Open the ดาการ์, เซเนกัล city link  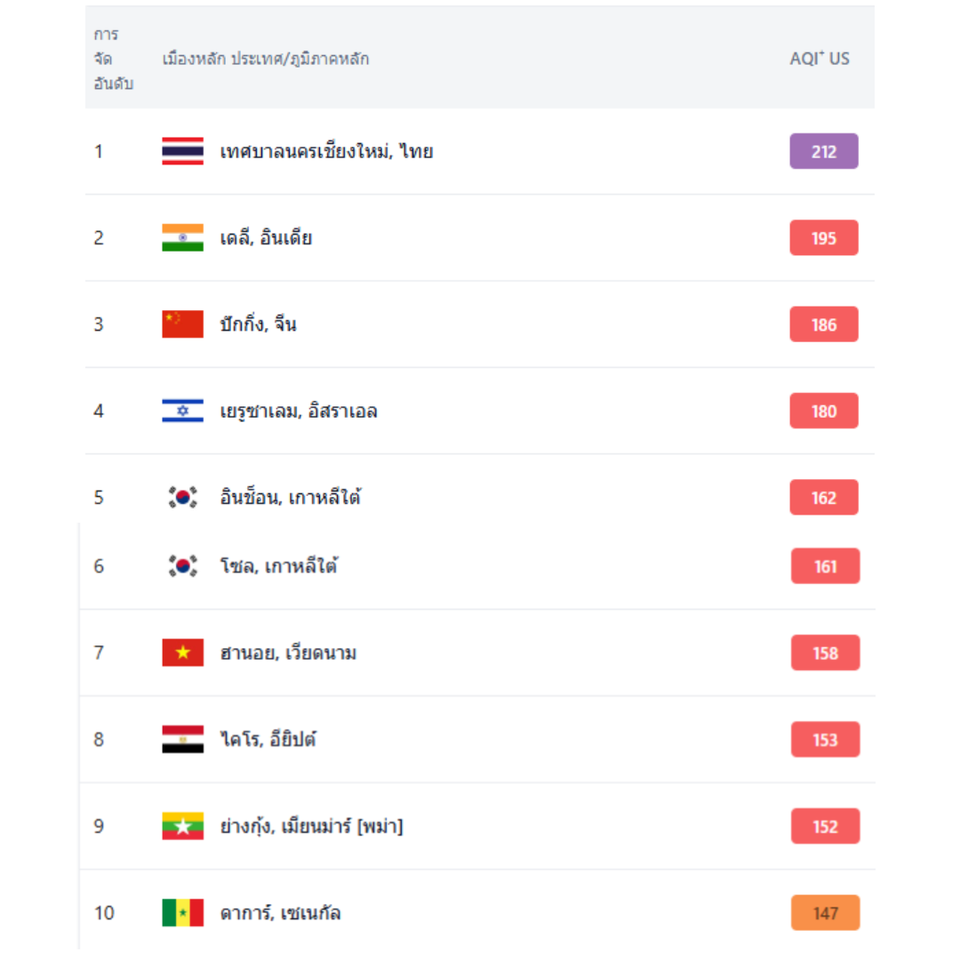pyautogui.click(x=280, y=913)
